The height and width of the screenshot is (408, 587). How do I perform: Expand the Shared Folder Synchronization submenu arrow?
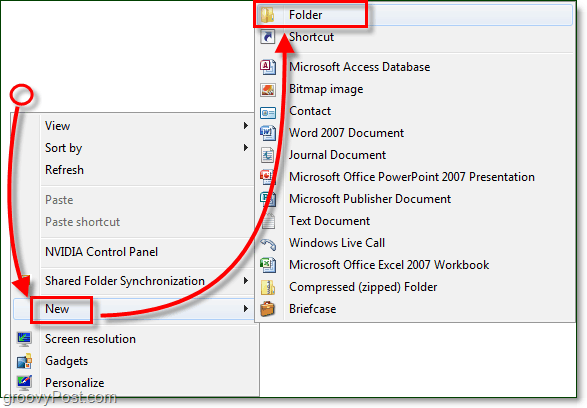coord(246,281)
